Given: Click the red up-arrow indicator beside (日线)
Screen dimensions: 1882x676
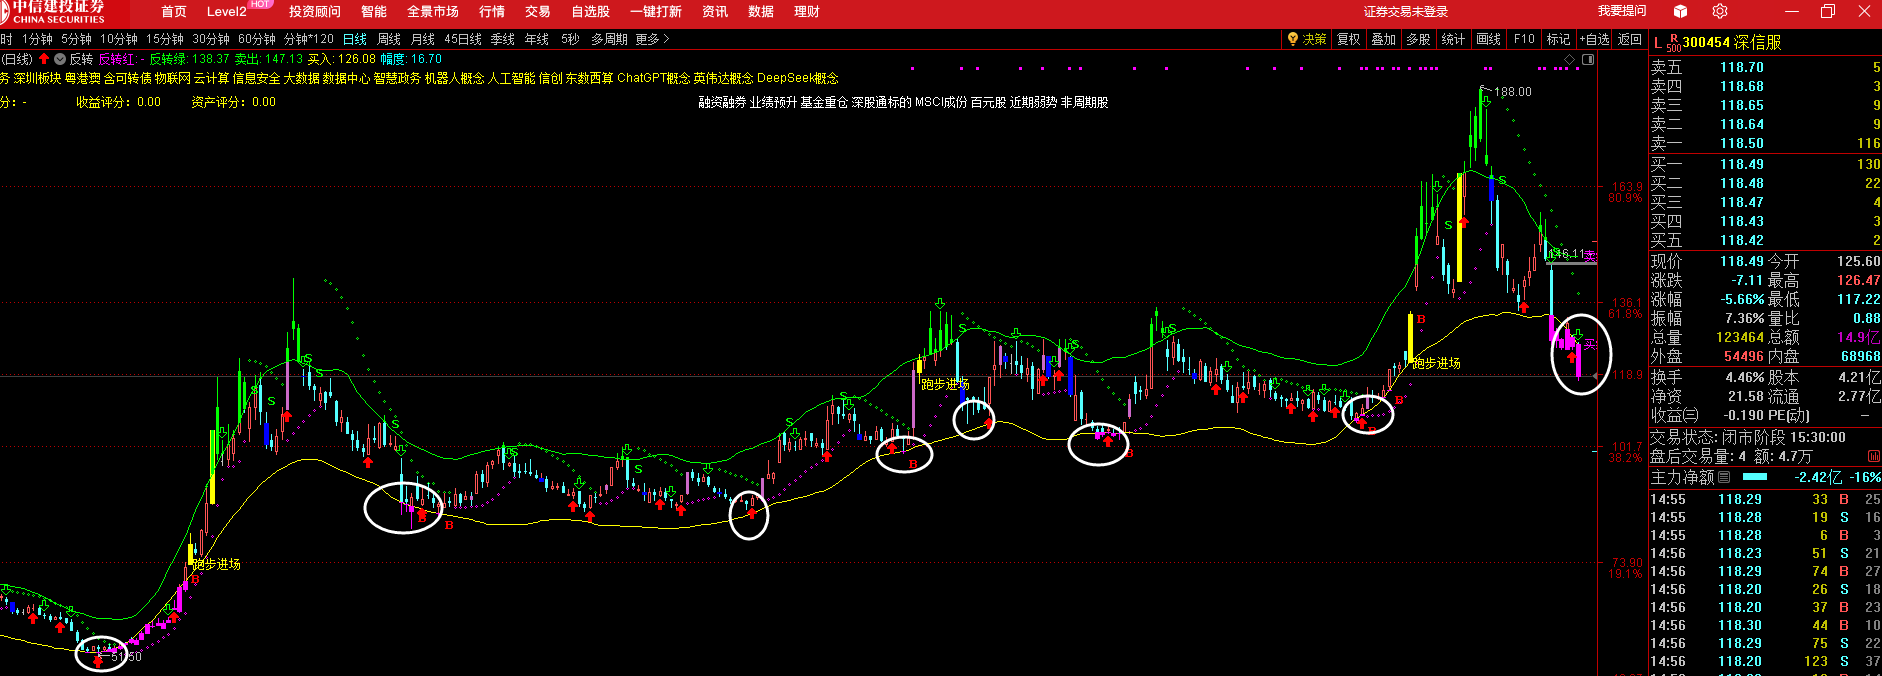Looking at the screenshot, I should [x=44, y=59].
